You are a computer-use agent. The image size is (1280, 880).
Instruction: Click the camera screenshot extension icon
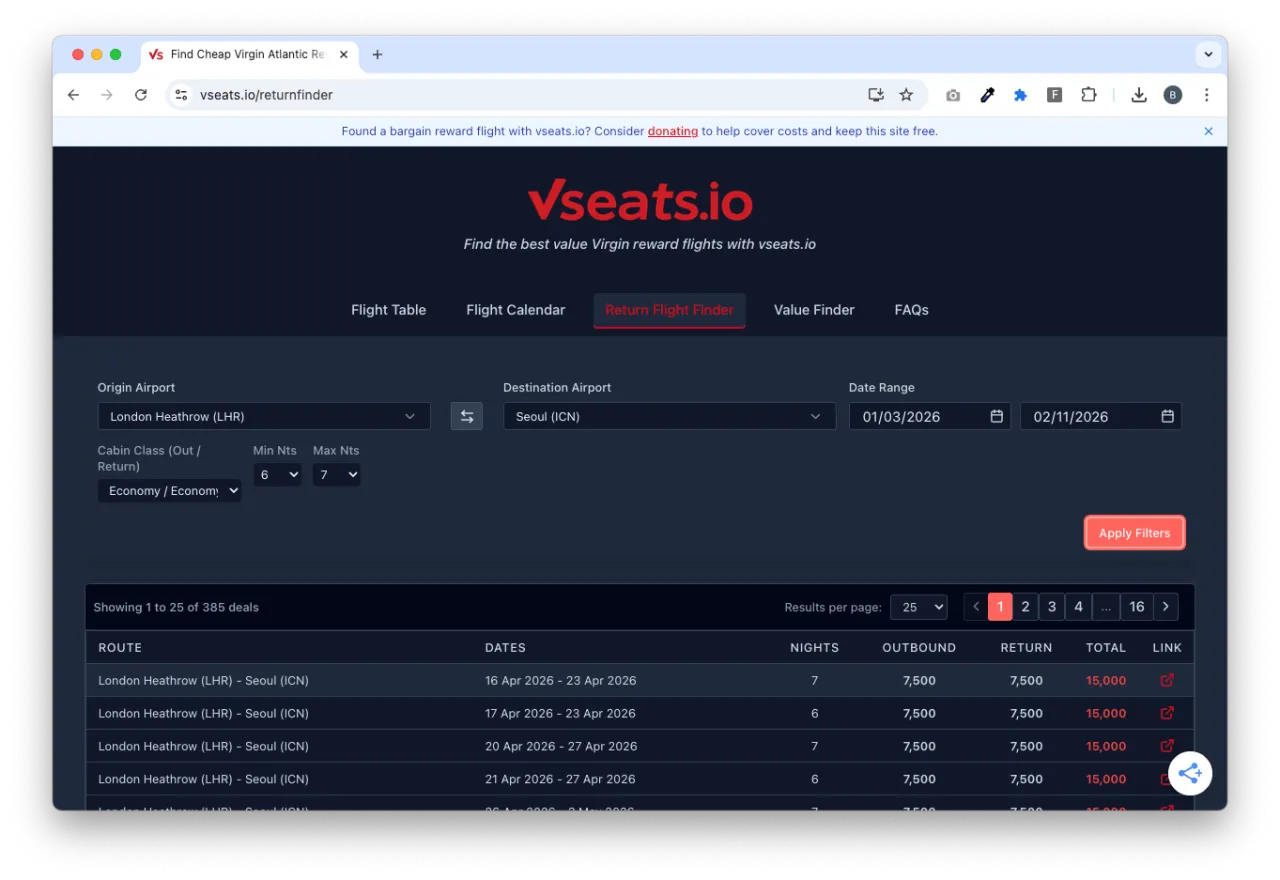point(953,95)
